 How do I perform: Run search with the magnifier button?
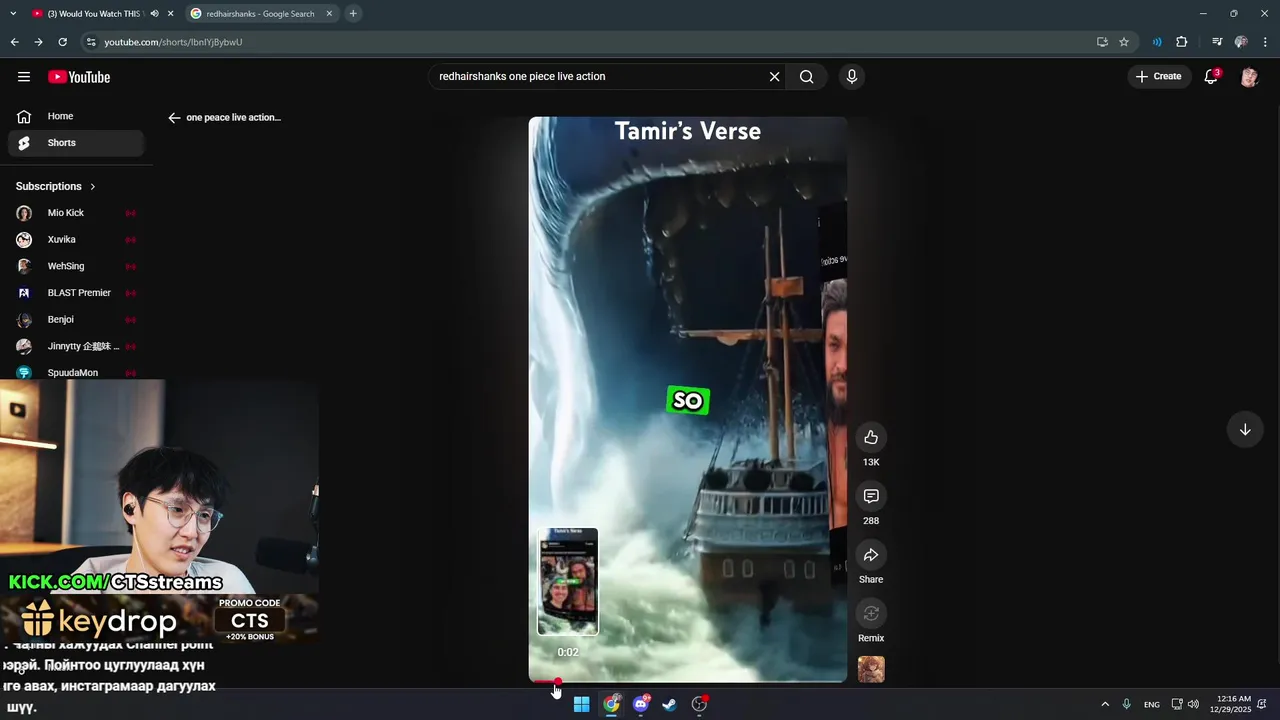(x=806, y=76)
